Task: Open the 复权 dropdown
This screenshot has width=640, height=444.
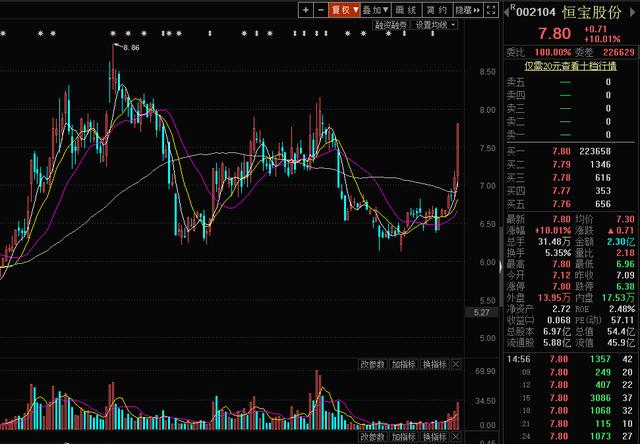Action: tap(344, 10)
